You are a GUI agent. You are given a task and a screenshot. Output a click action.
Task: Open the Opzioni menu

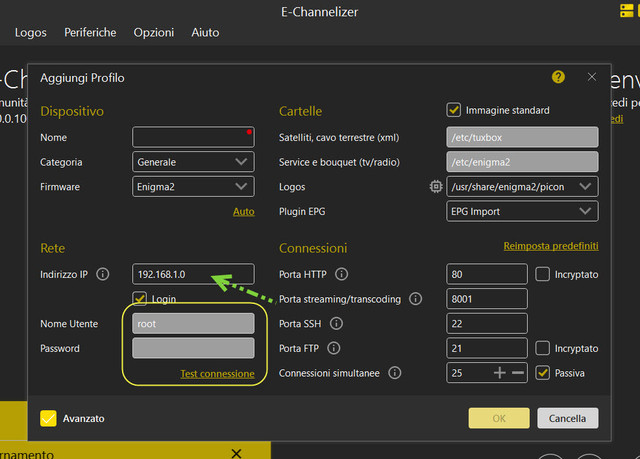[x=153, y=33]
